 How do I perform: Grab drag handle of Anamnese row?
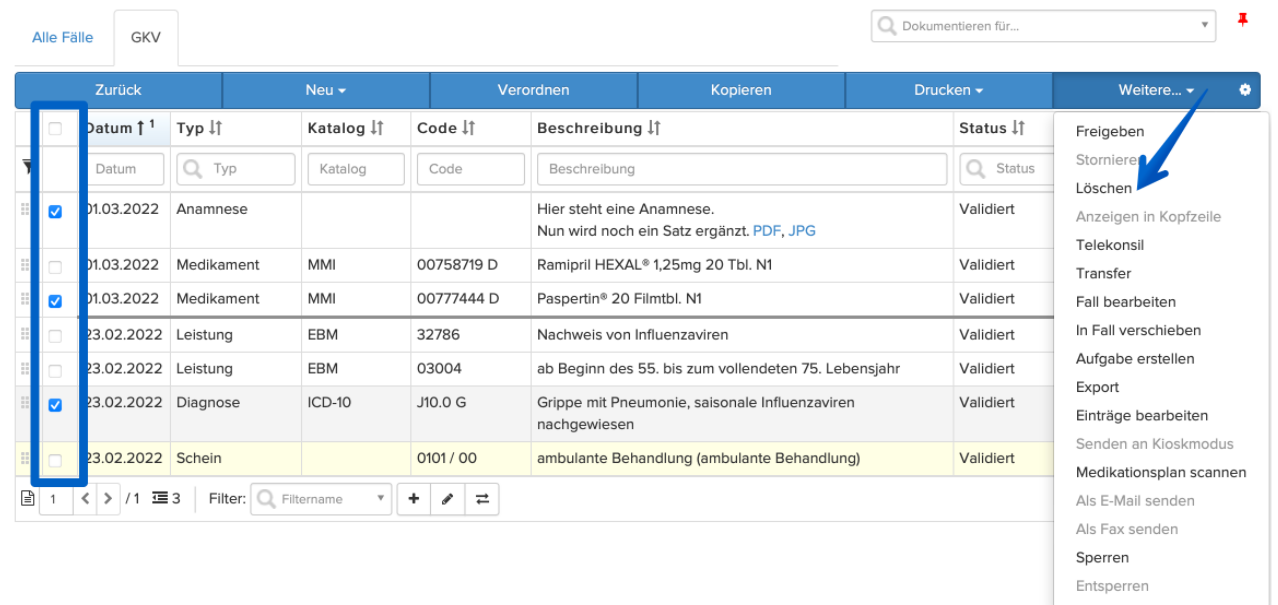(25, 209)
